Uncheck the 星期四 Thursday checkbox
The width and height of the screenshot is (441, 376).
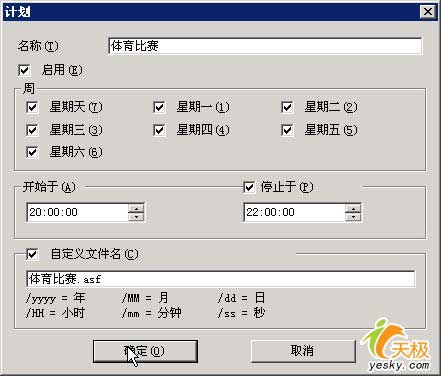pyautogui.click(x=159, y=130)
